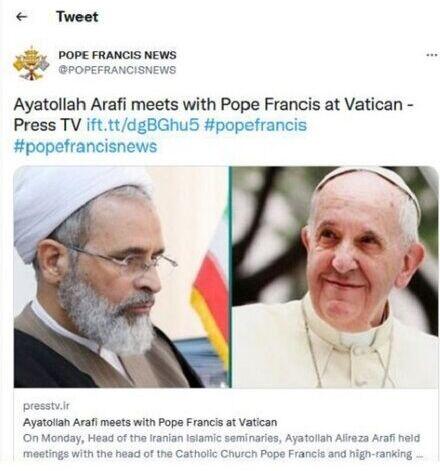
Task: Open the #popefrancis hashtag
Action: tap(255, 125)
